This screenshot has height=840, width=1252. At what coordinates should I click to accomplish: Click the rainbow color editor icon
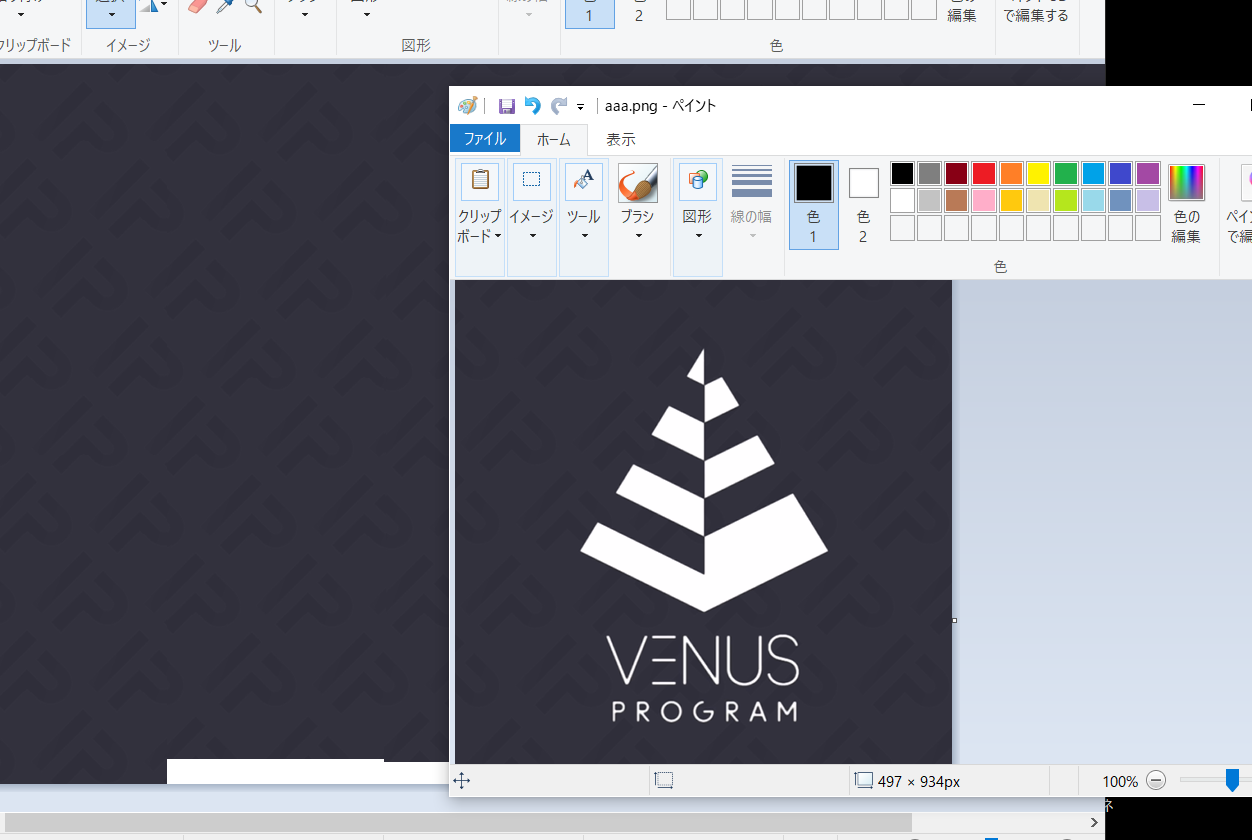pyautogui.click(x=1187, y=182)
